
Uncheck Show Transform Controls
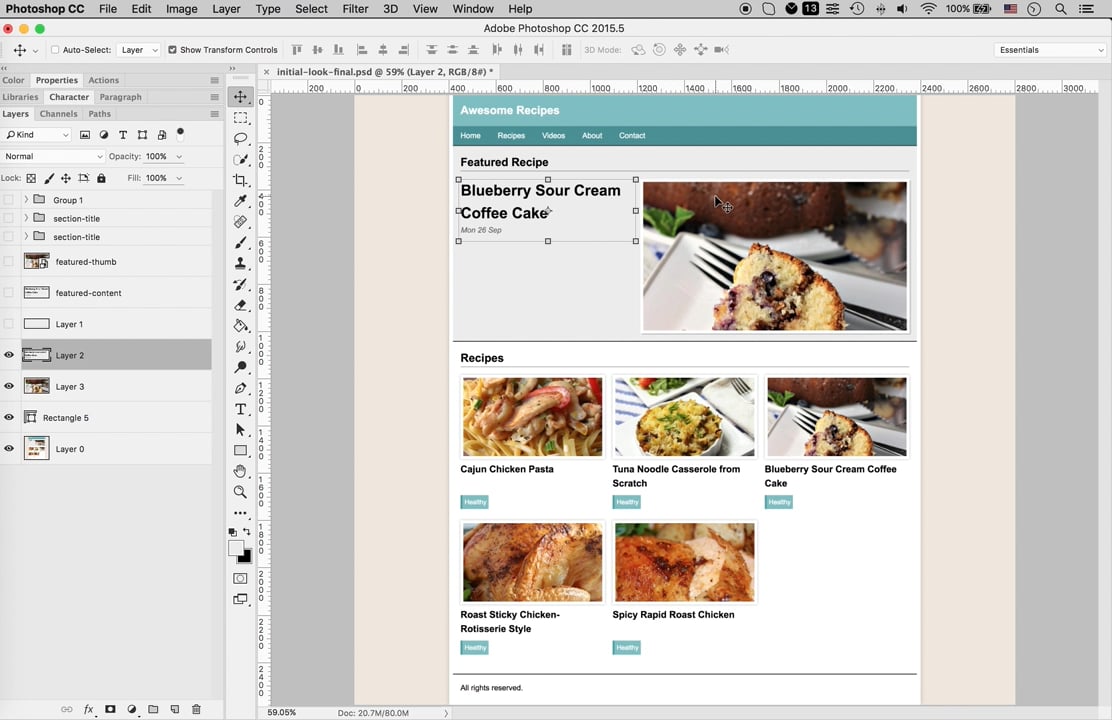(172, 50)
